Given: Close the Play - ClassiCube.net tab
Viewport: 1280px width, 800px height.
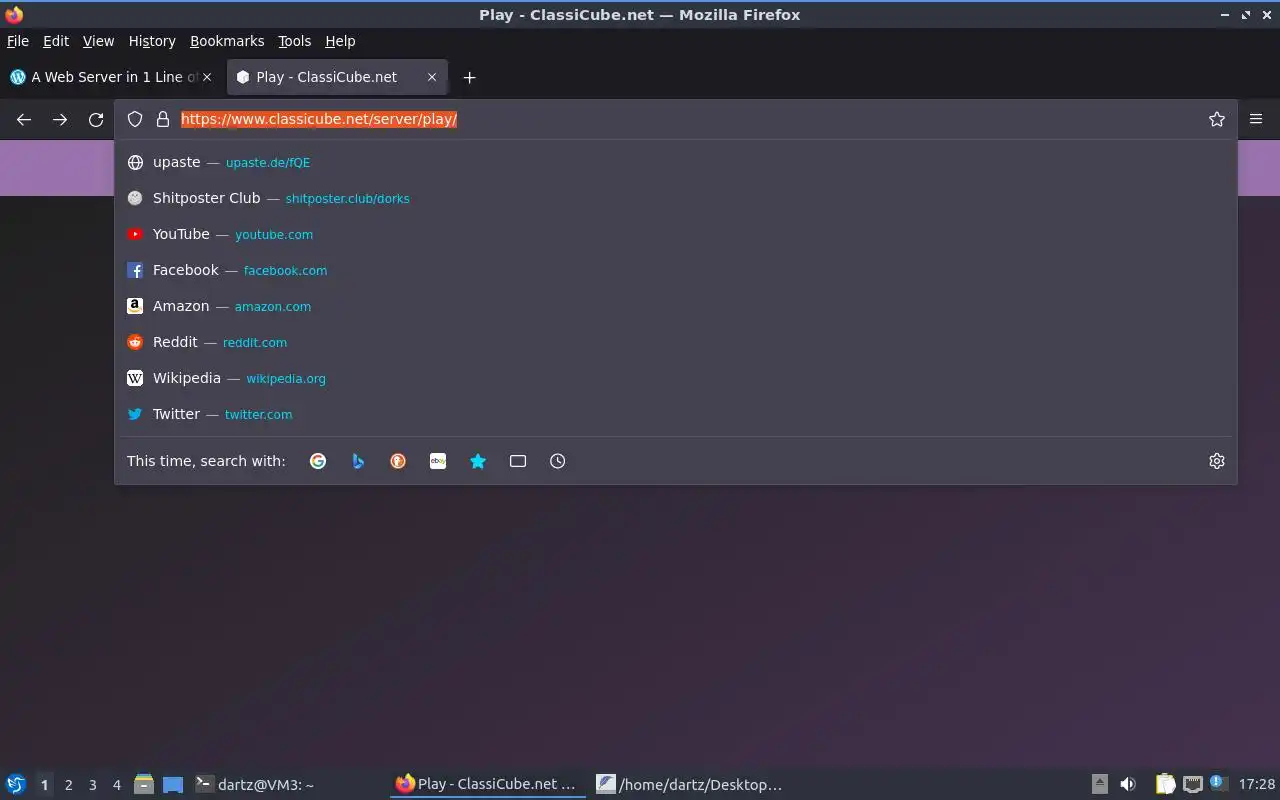Looking at the screenshot, I should coord(432,77).
